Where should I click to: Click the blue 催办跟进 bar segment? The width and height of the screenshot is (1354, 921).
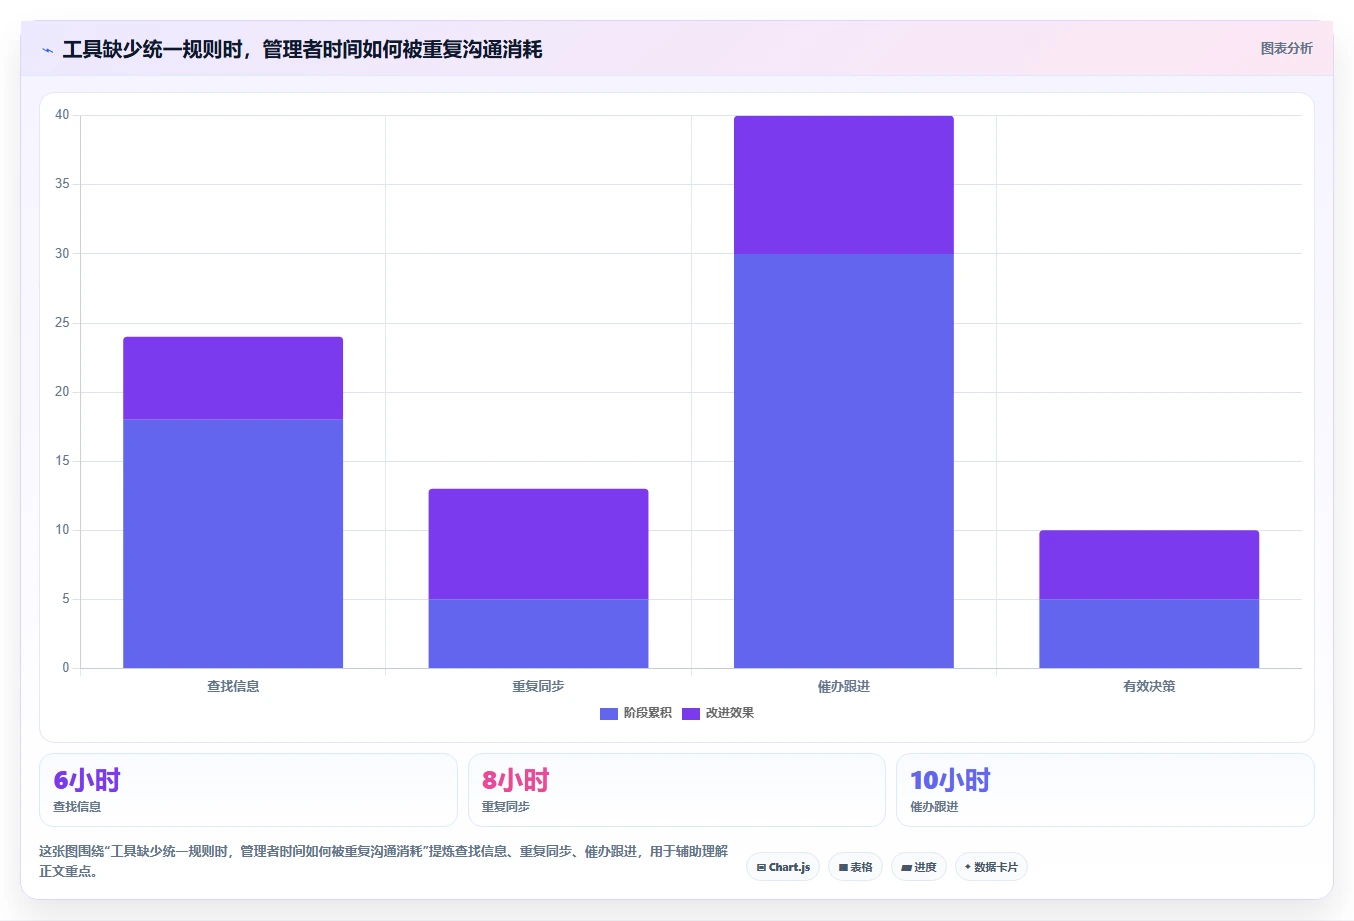[844, 461]
